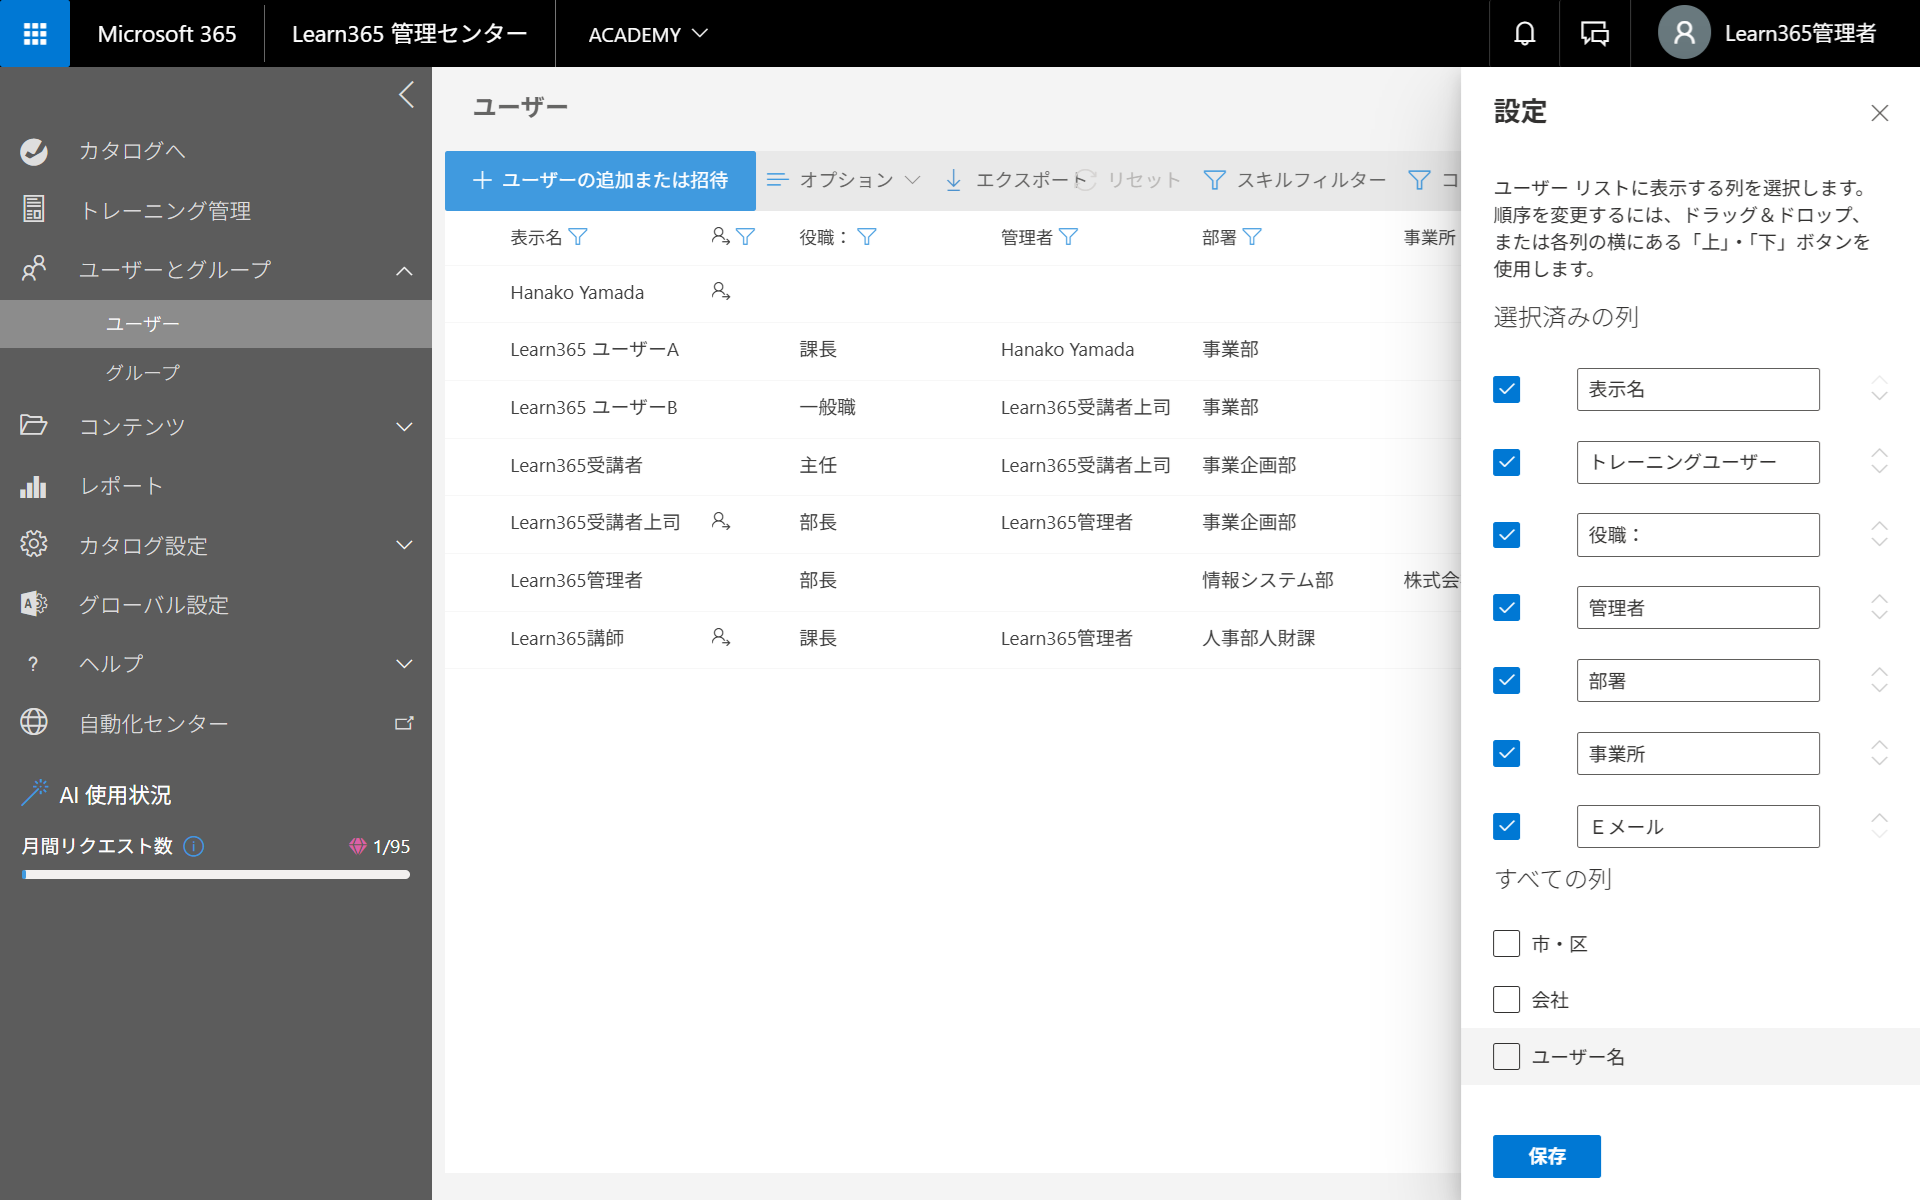Expand the ヘルプ section
Viewport: 1920px width, 1200px height.
point(404,664)
